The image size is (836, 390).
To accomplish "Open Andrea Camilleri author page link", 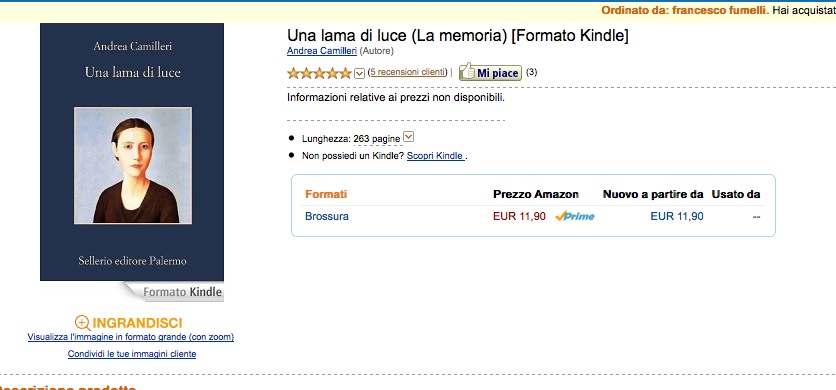I will pyautogui.click(x=322, y=51).
